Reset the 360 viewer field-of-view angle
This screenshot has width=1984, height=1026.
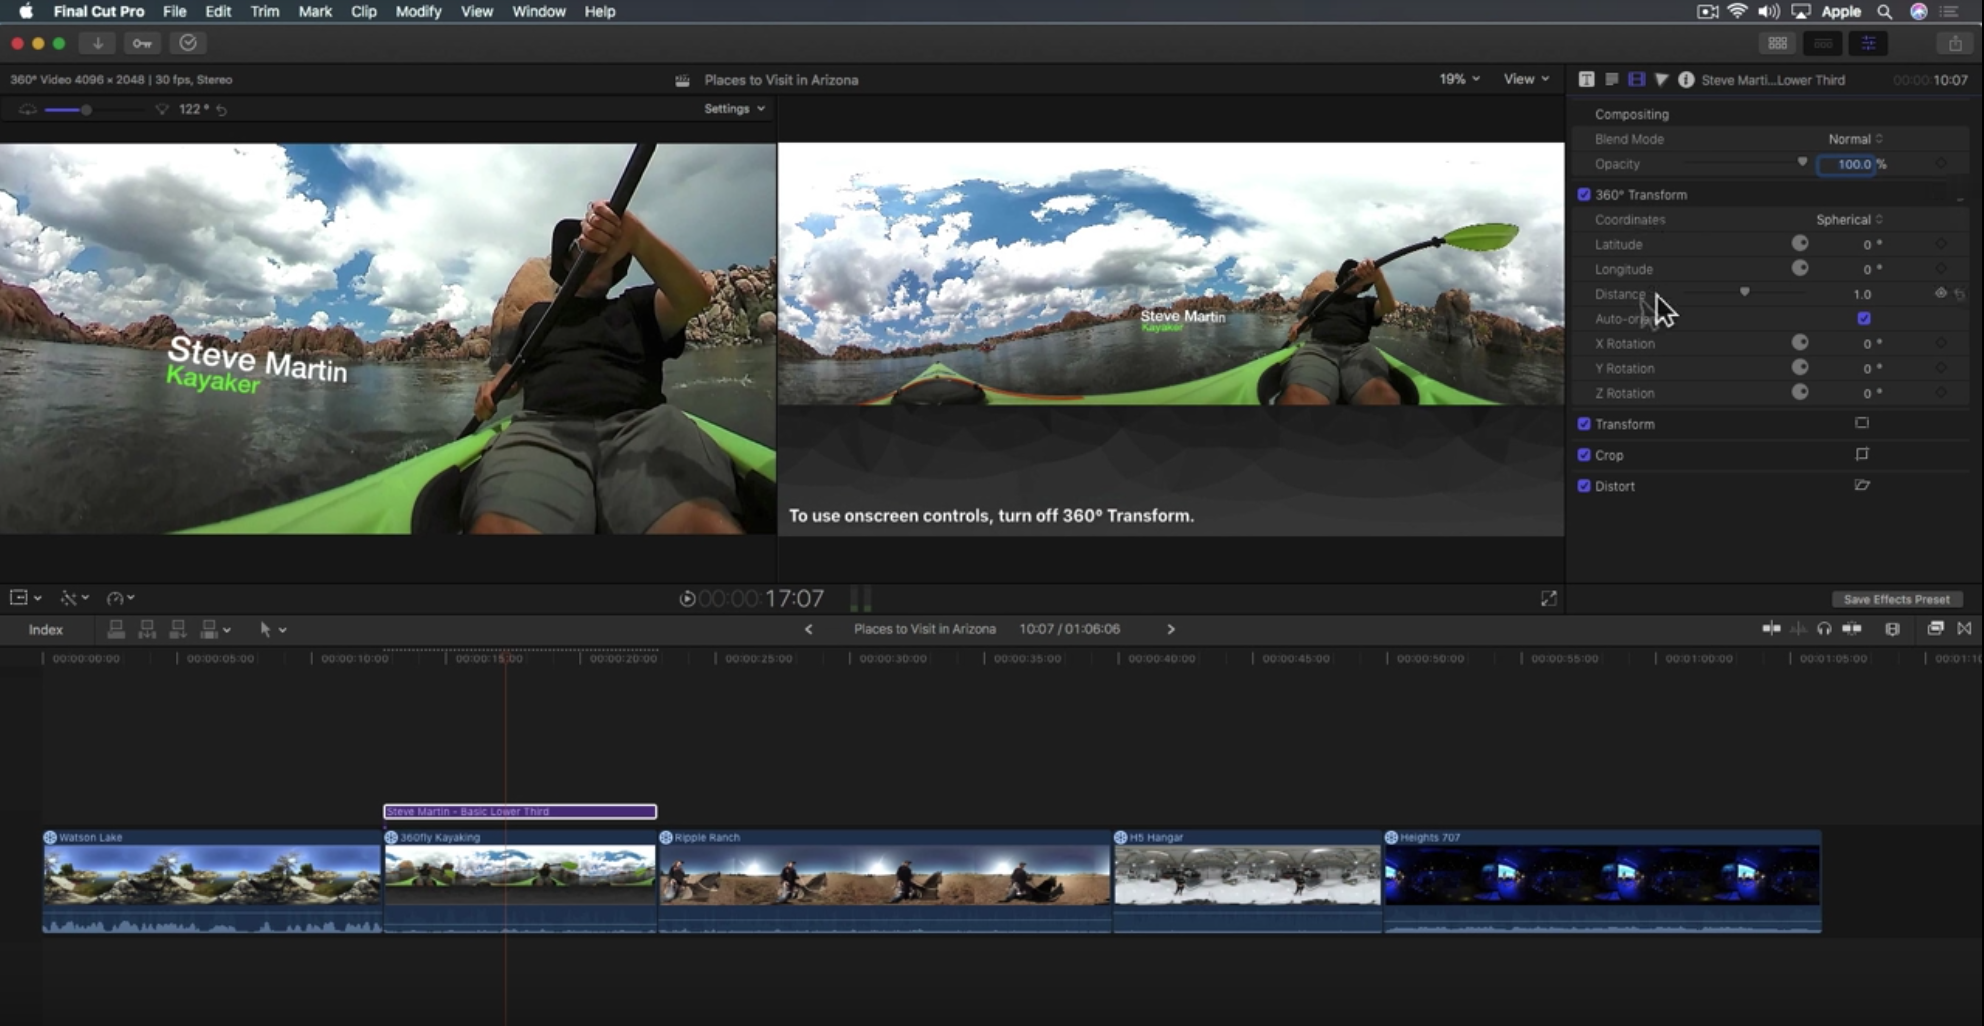(221, 110)
